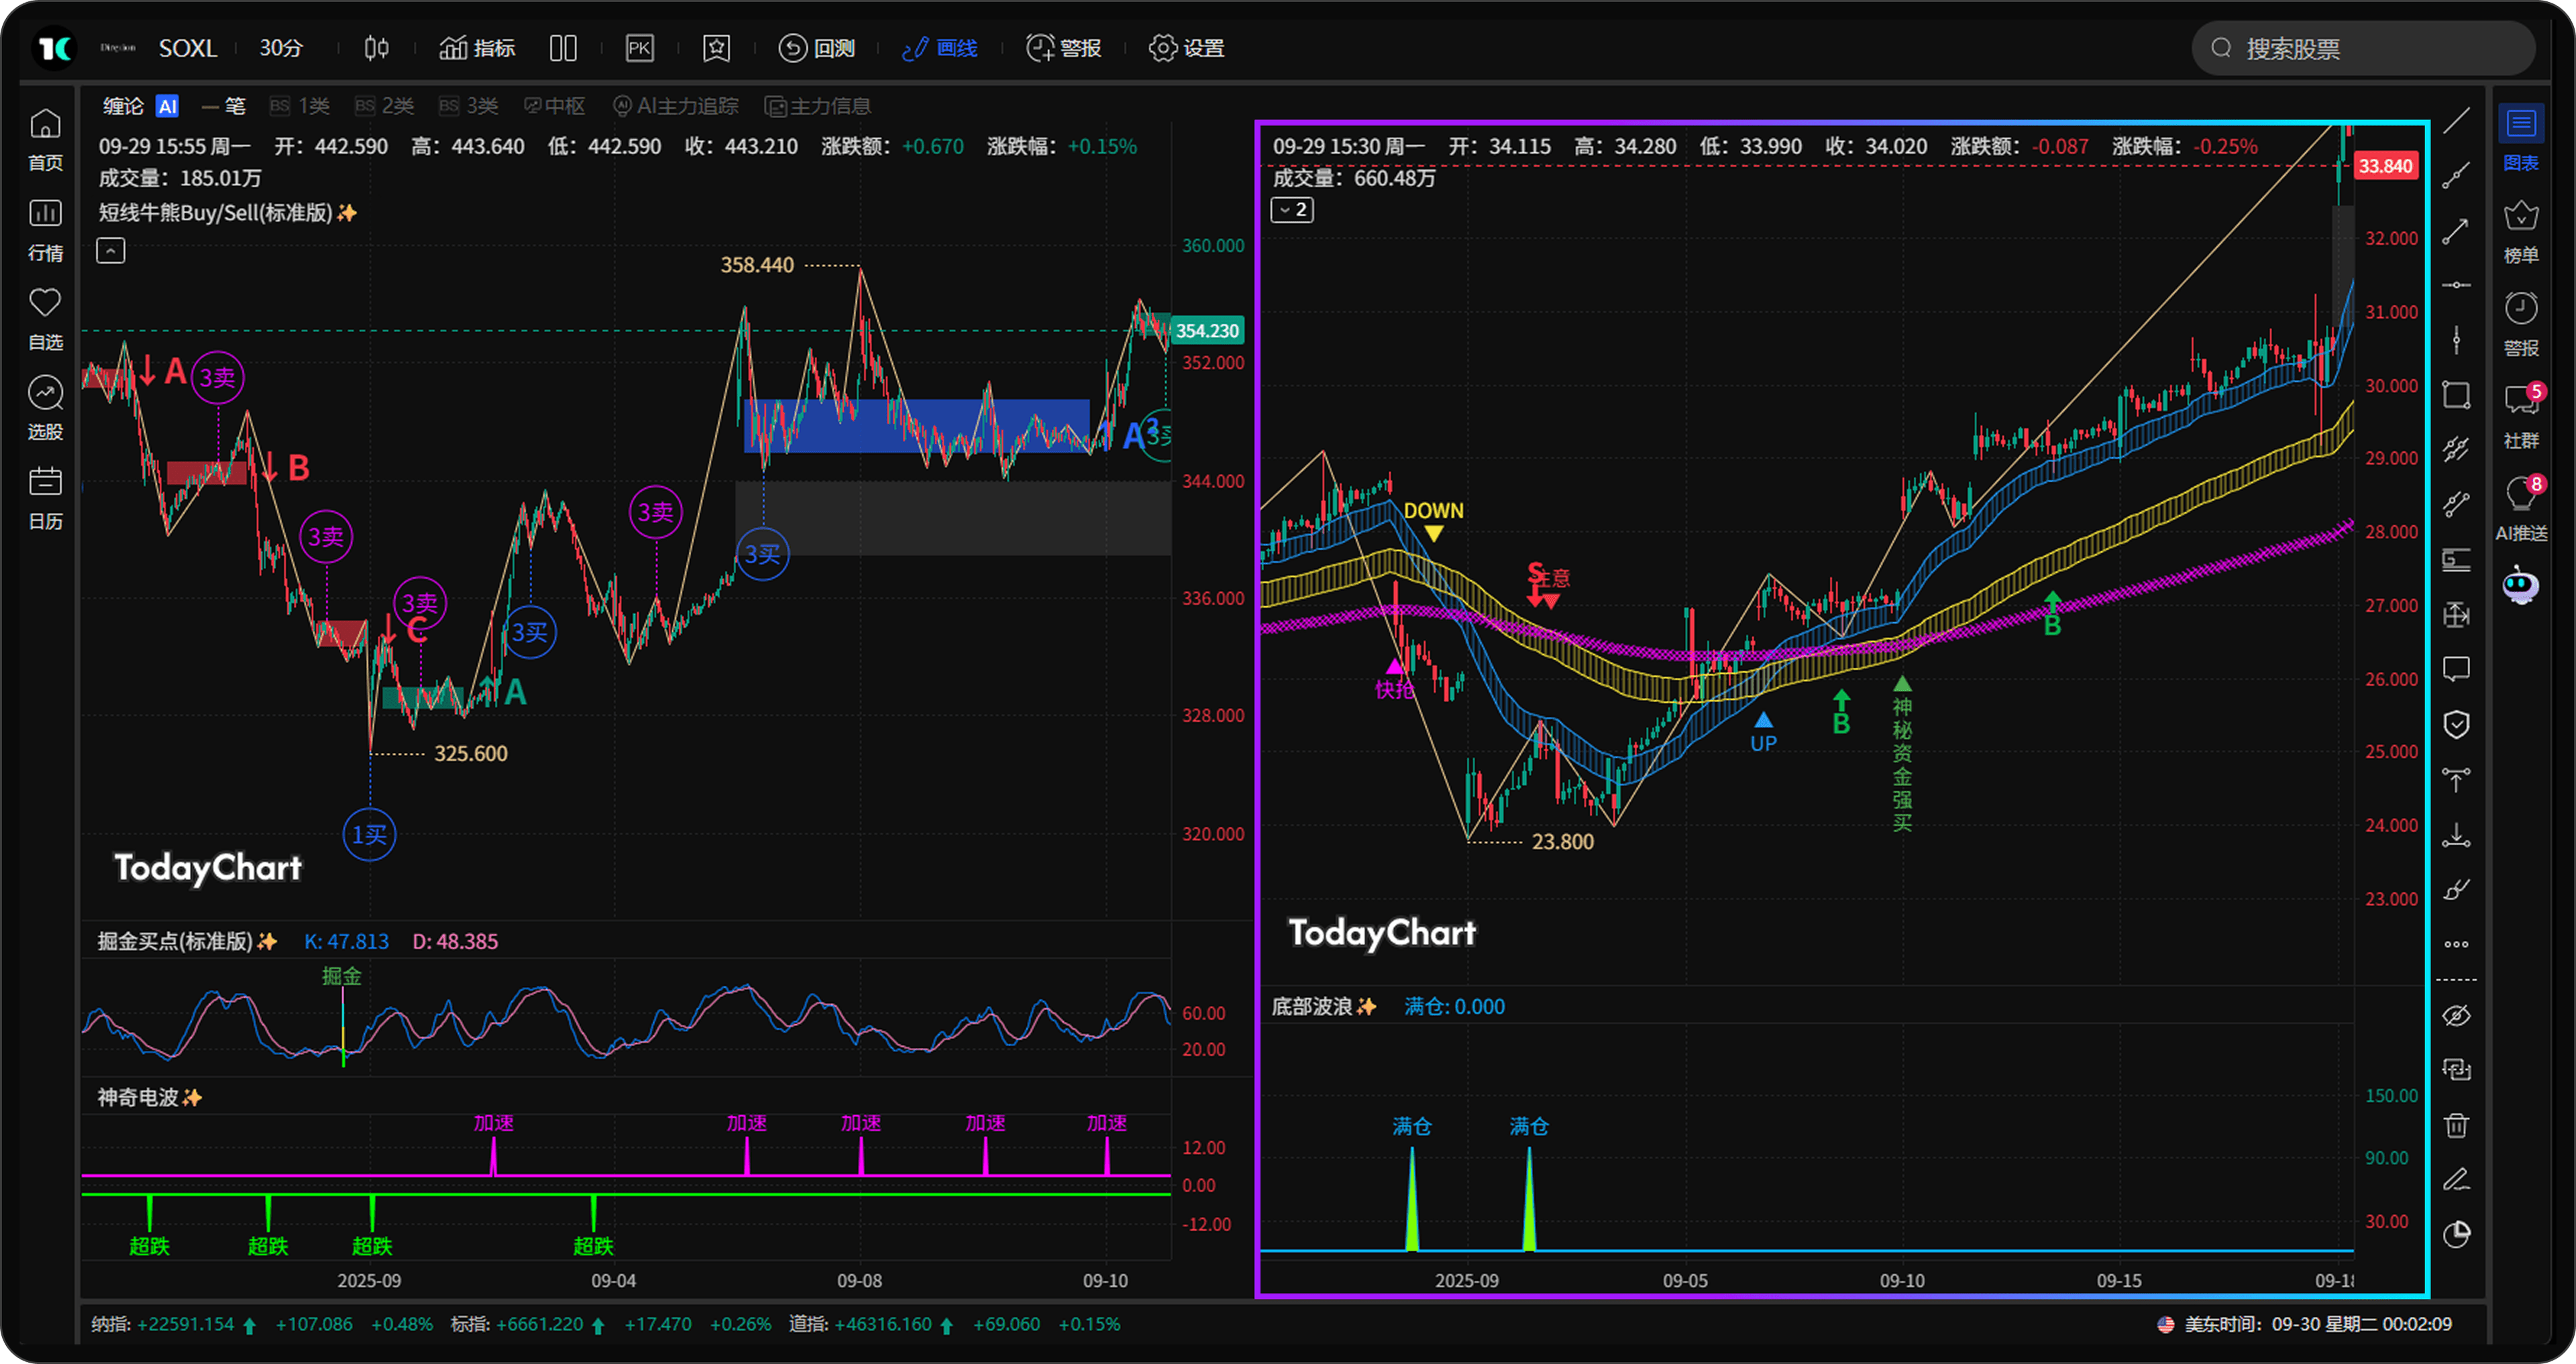
Task: Click the PK button
Action: pyautogui.click(x=639, y=48)
